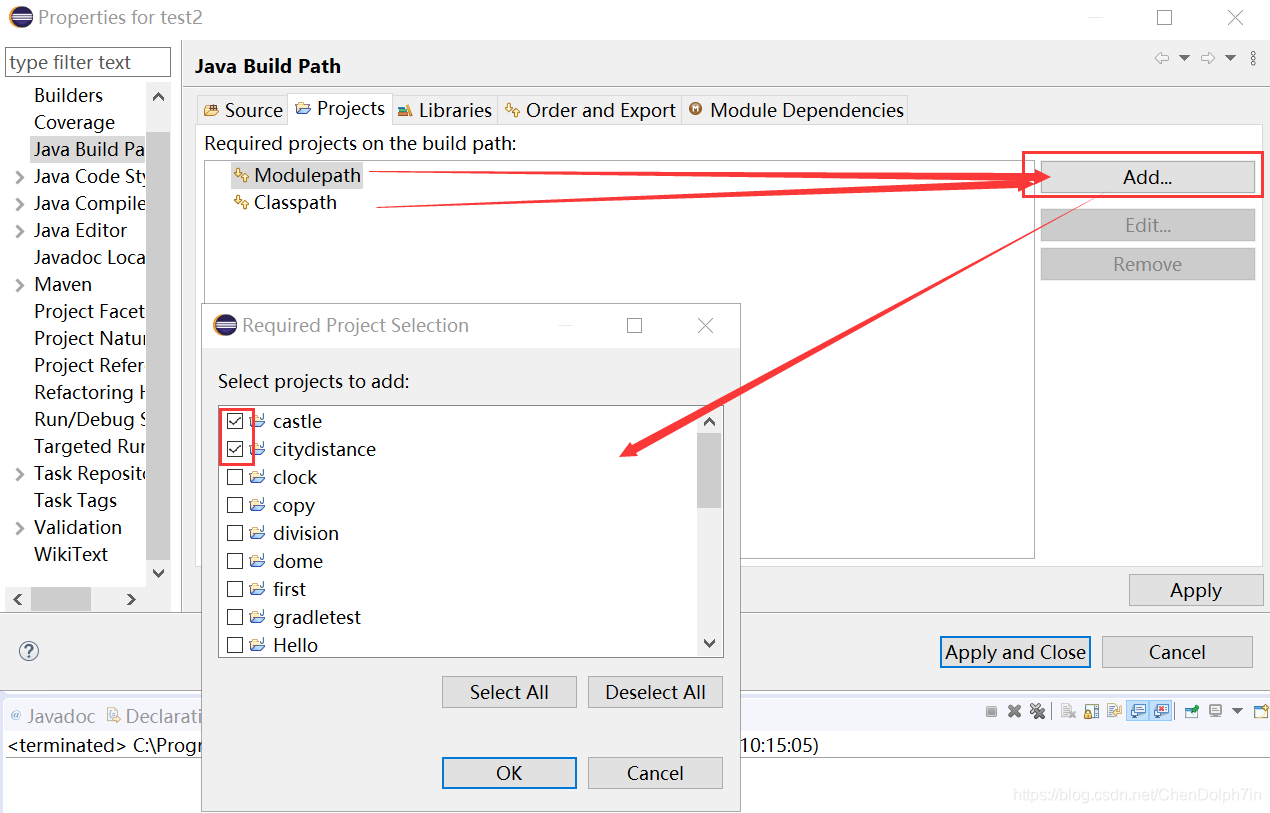Uncheck the castle project checkbox
Viewport: 1270px width, 813px height.
click(236, 421)
